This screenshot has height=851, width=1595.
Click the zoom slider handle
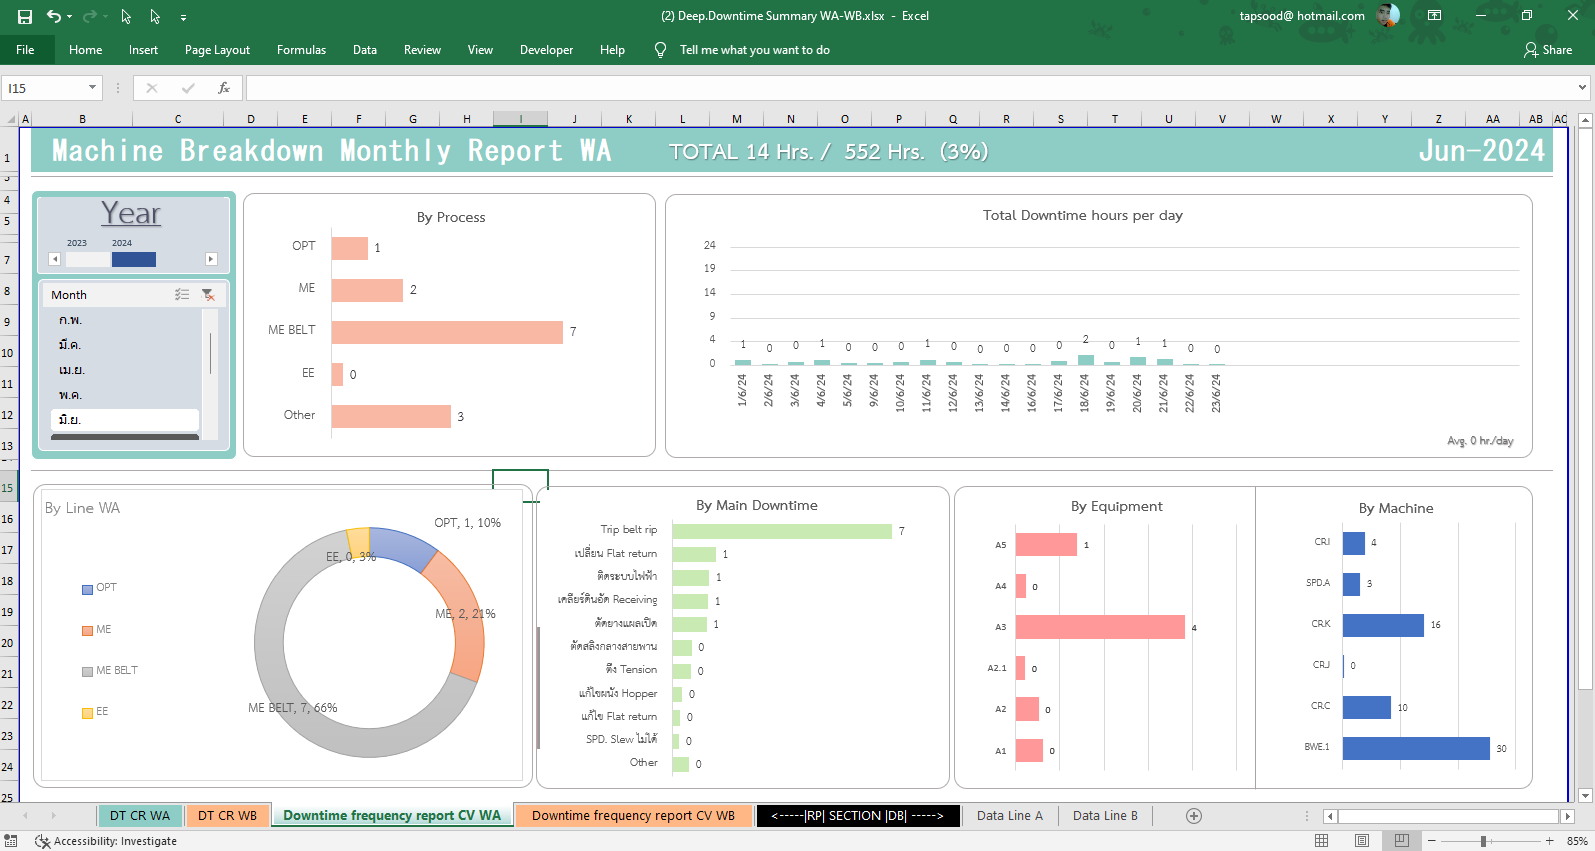pos(1483,841)
